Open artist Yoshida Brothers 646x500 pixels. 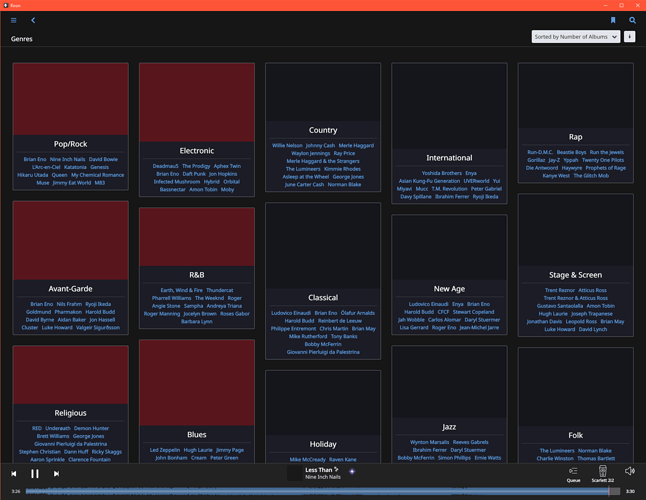click(442, 173)
